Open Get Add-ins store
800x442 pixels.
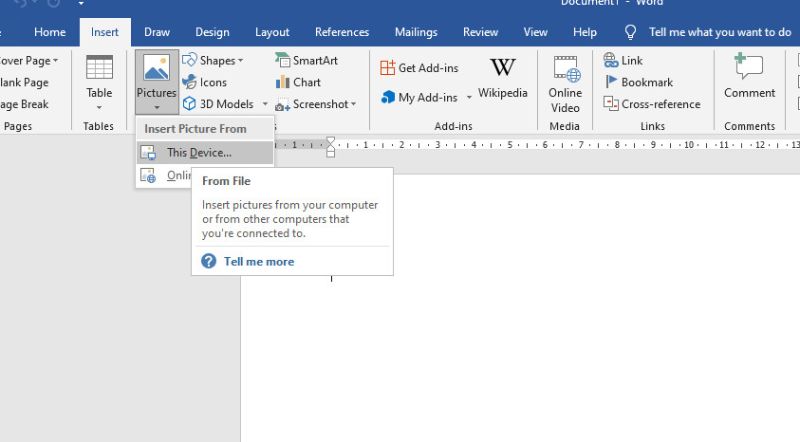pos(419,68)
